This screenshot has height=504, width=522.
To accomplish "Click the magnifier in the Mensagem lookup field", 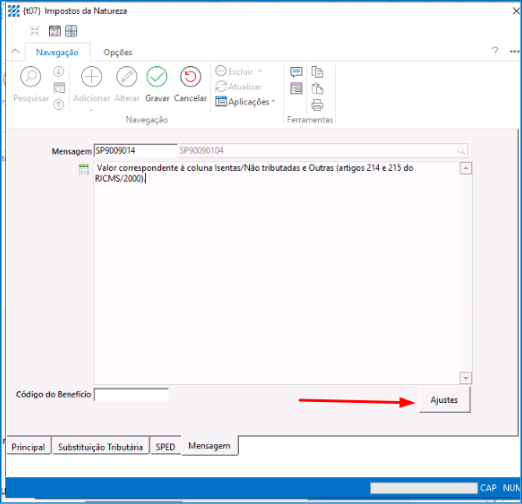I will point(461,151).
